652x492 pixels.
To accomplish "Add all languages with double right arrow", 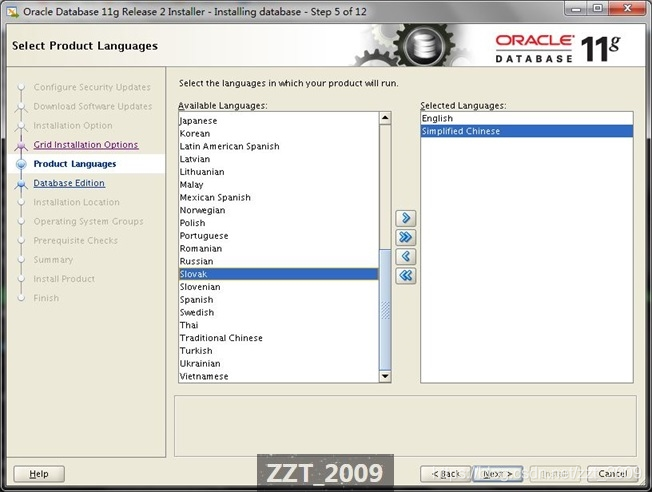I will [405, 237].
